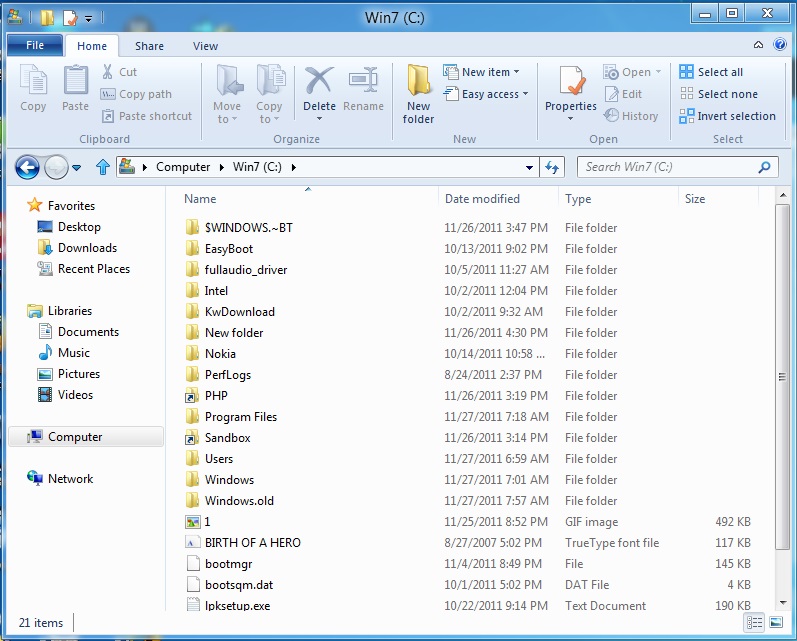Click the History command
Viewport: 797px width, 641px height.
(631, 116)
